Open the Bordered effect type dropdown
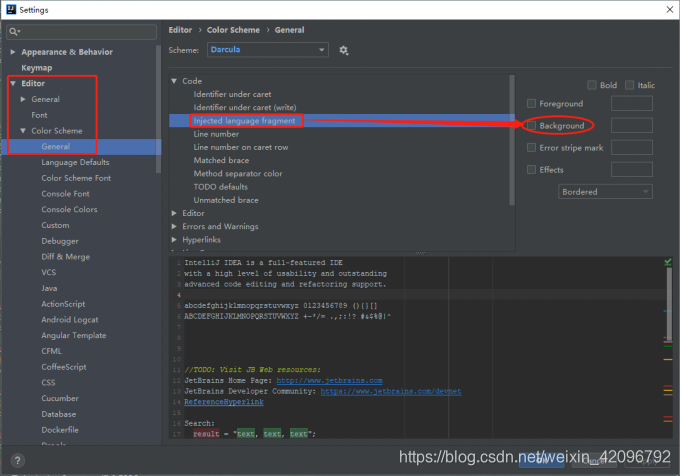Screen dimensions: 681x476 coord(605,192)
